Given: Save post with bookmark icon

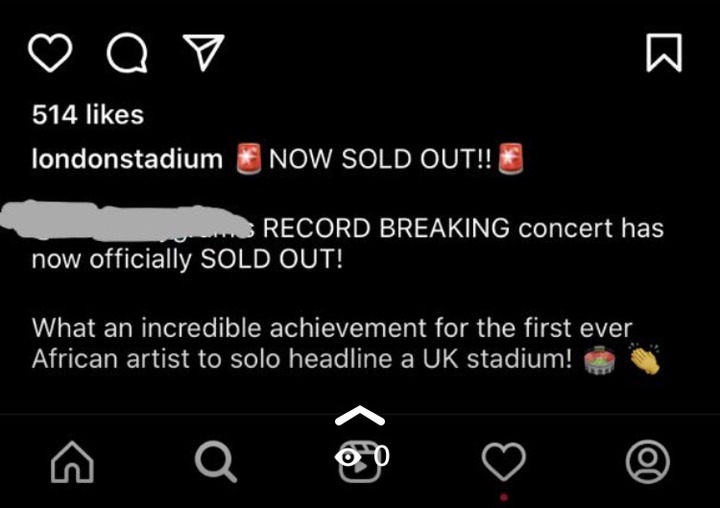Looking at the screenshot, I should [664, 53].
